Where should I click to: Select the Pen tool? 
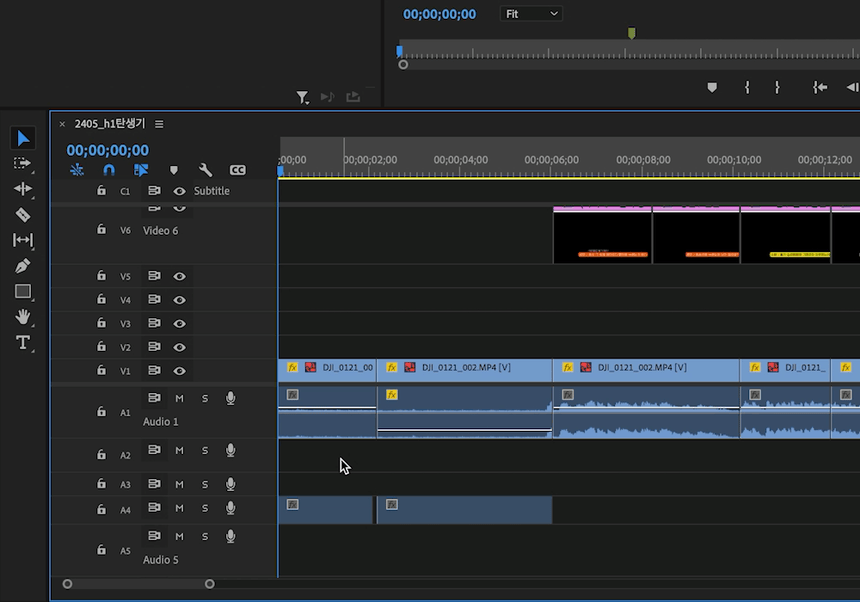tap(23, 266)
